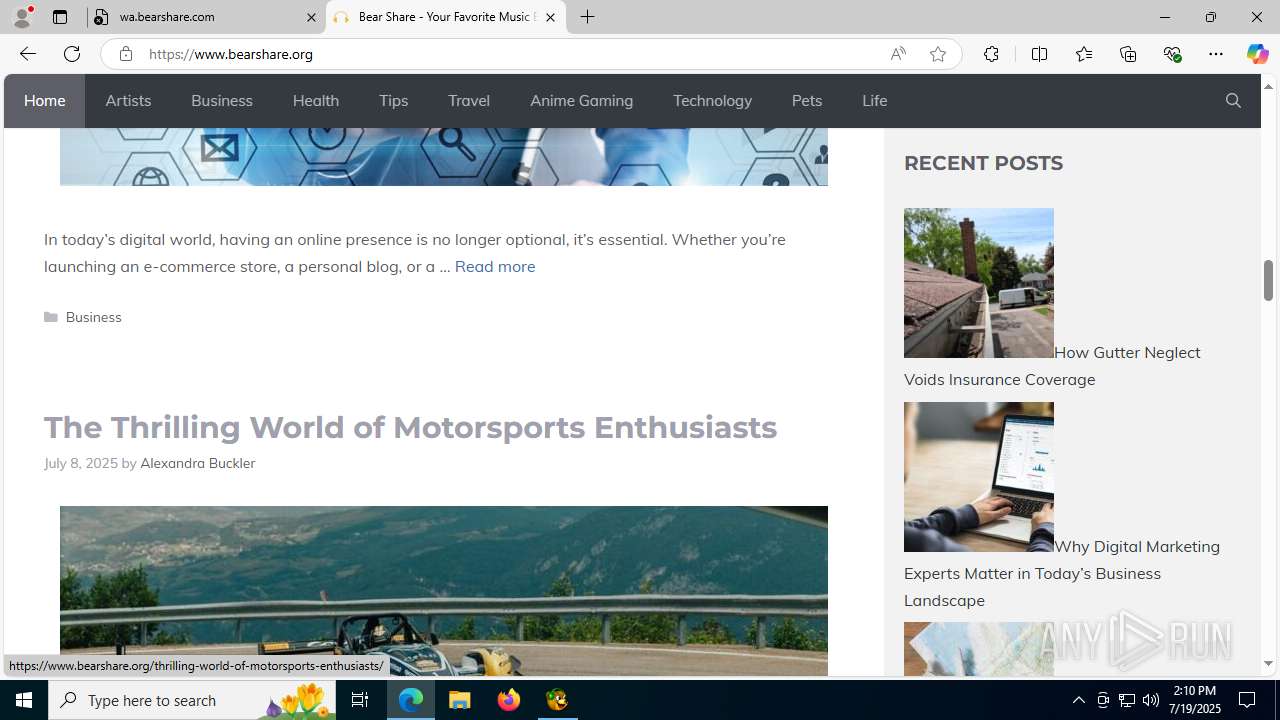View site information padlock icon
1280x720 pixels.
click(125, 54)
